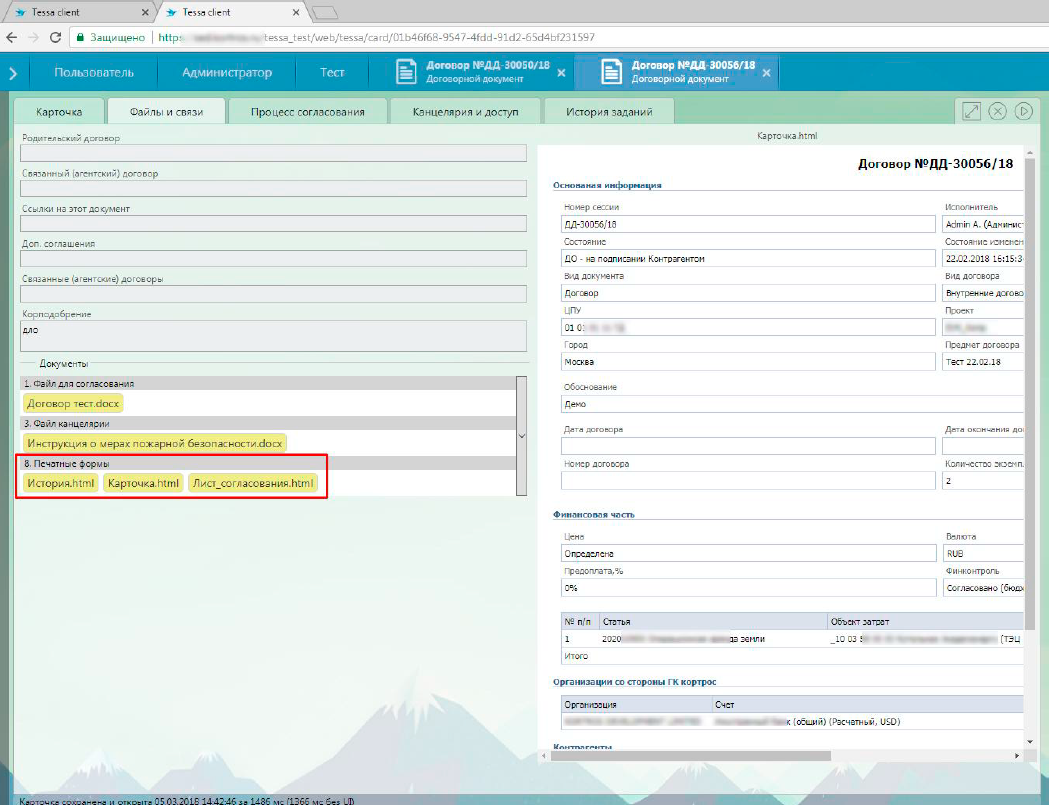
Task: Click the circled play arrow icon
Action: tap(1023, 111)
